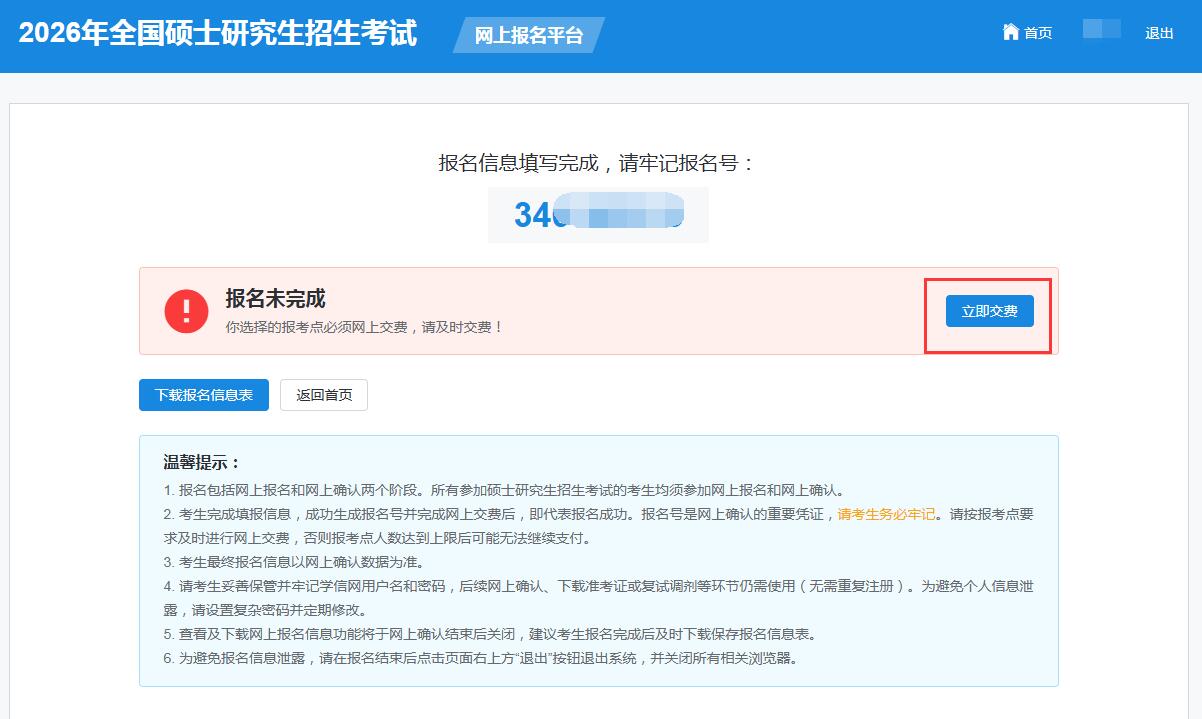Click the 网上报名平台 header badge
This screenshot has width=1202, height=719.
tap(528, 36)
